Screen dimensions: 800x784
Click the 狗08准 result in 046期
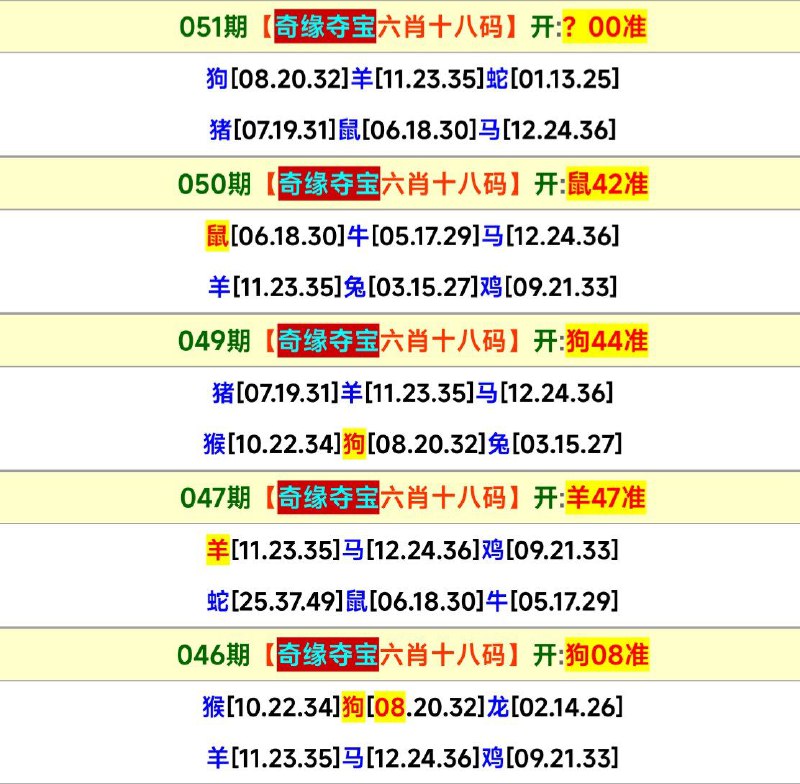coord(607,654)
